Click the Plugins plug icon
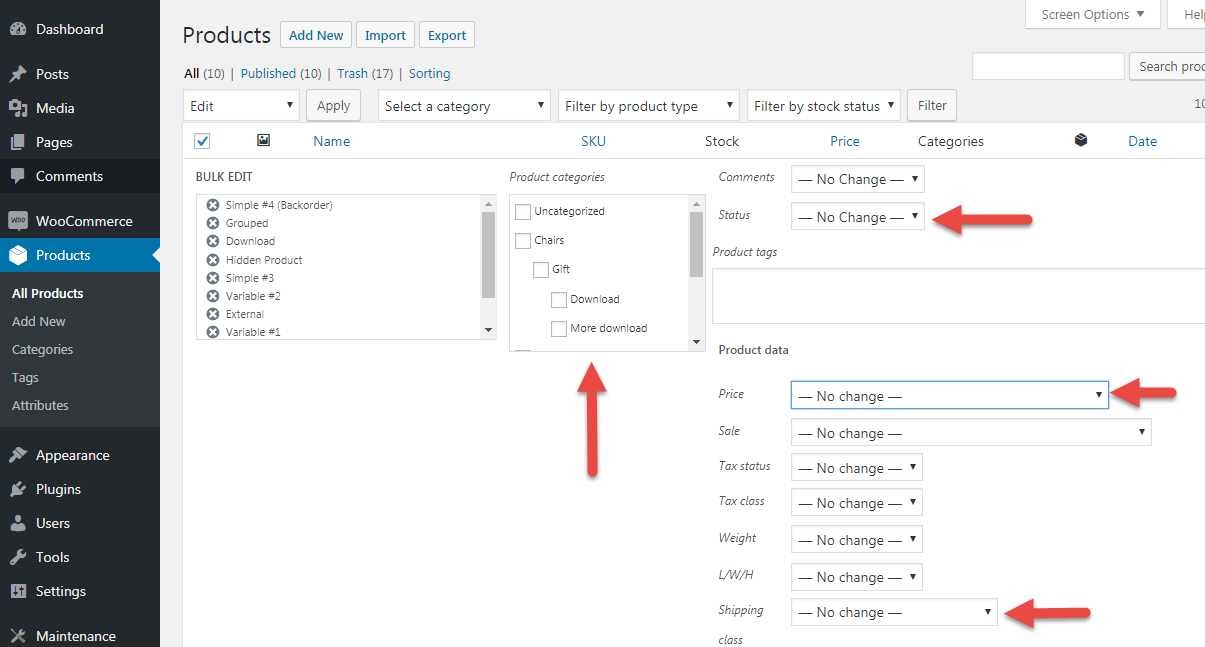Image resolution: width=1205 pixels, height=647 pixels. pyautogui.click(x=18, y=489)
